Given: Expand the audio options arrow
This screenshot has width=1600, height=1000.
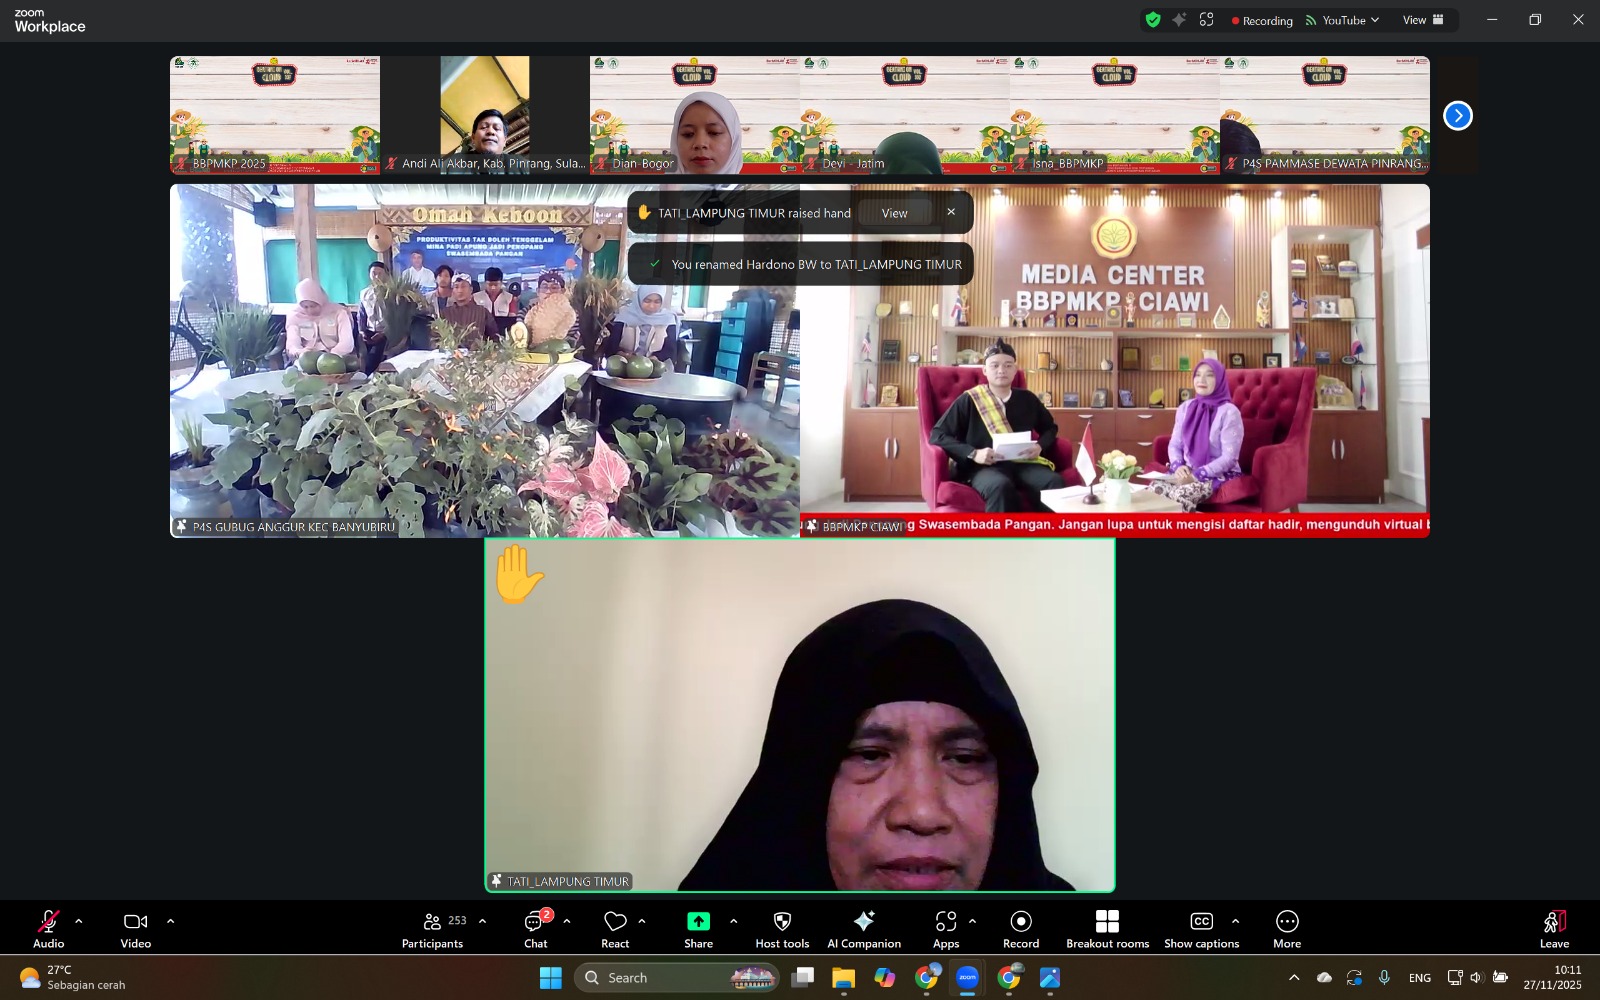Looking at the screenshot, I should tap(79, 921).
